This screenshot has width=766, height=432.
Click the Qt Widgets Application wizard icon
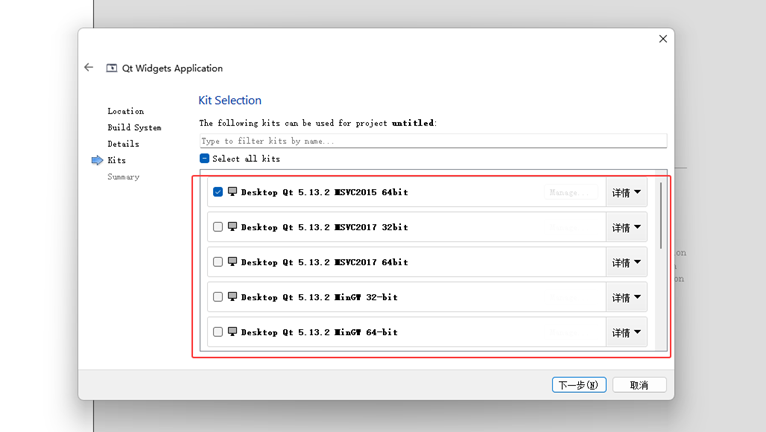pos(111,68)
